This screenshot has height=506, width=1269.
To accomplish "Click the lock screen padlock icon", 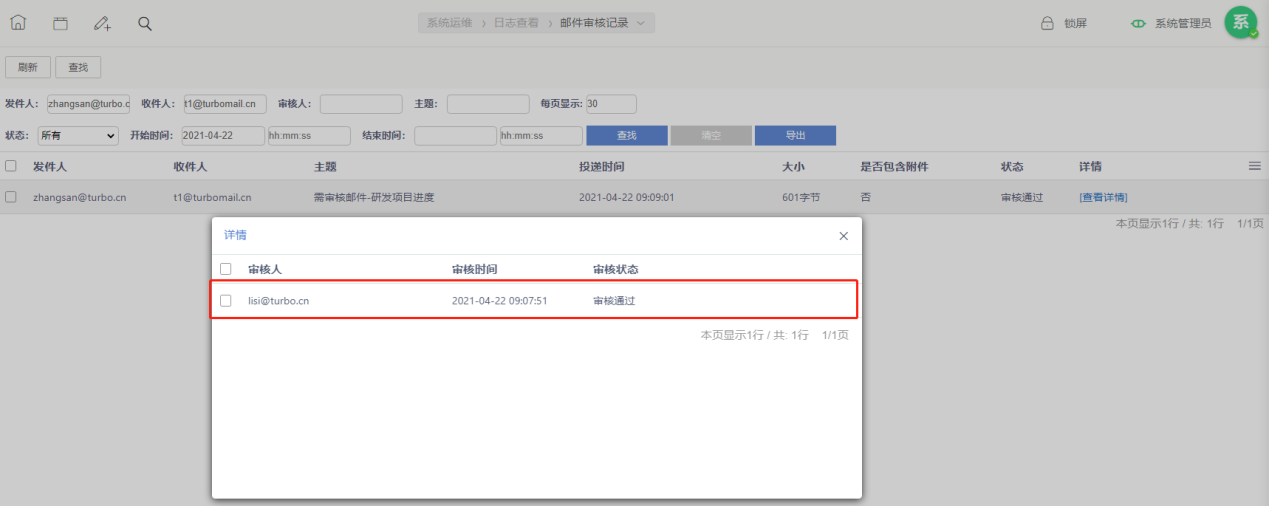I will (x=1047, y=23).
